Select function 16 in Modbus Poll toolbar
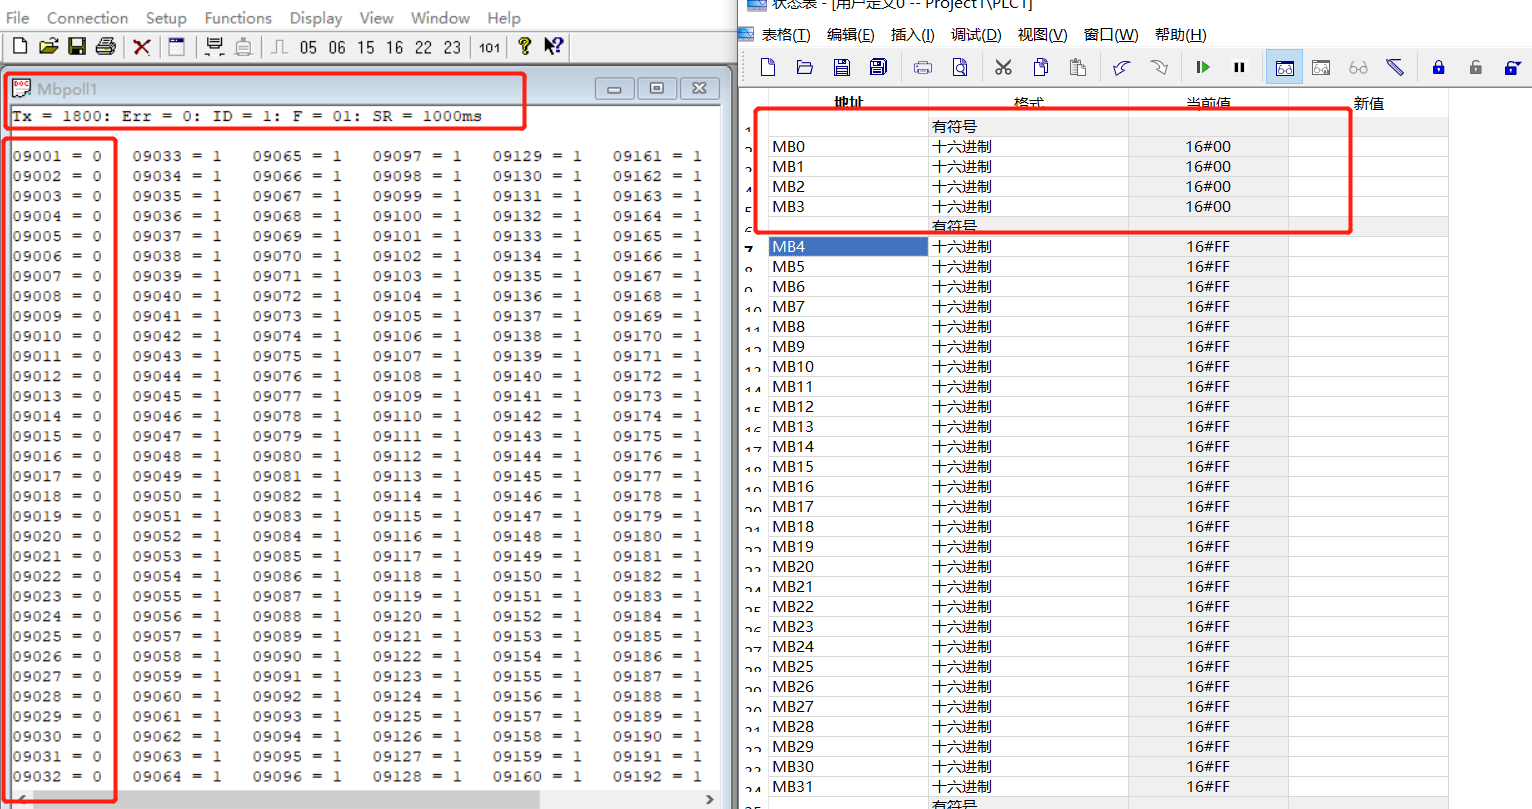The width and height of the screenshot is (1532, 809). tap(395, 47)
